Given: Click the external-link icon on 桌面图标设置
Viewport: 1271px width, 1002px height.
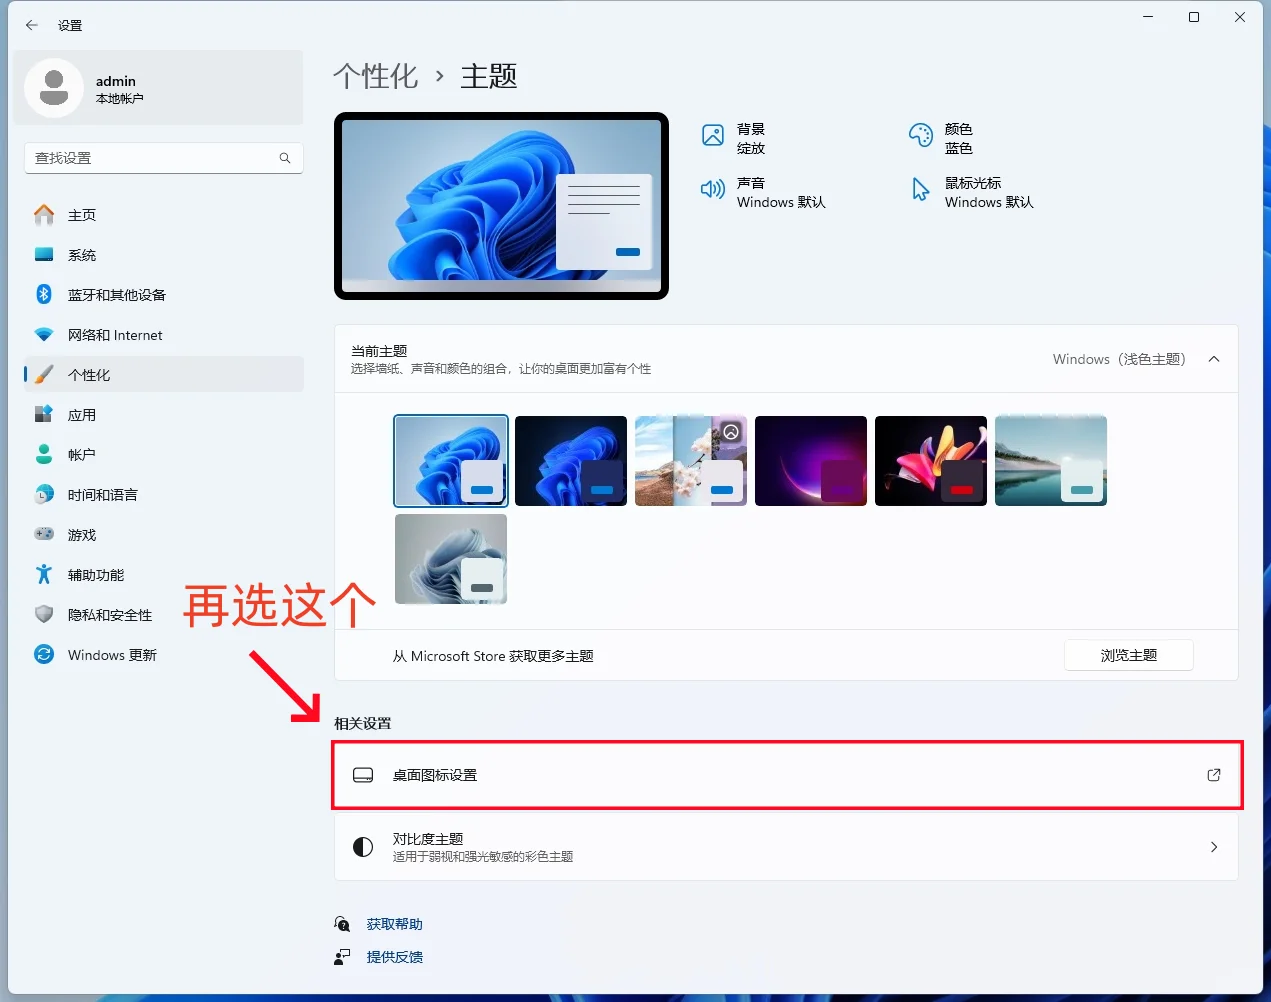Looking at the screenshot, I should click(x=1213, y=774).
